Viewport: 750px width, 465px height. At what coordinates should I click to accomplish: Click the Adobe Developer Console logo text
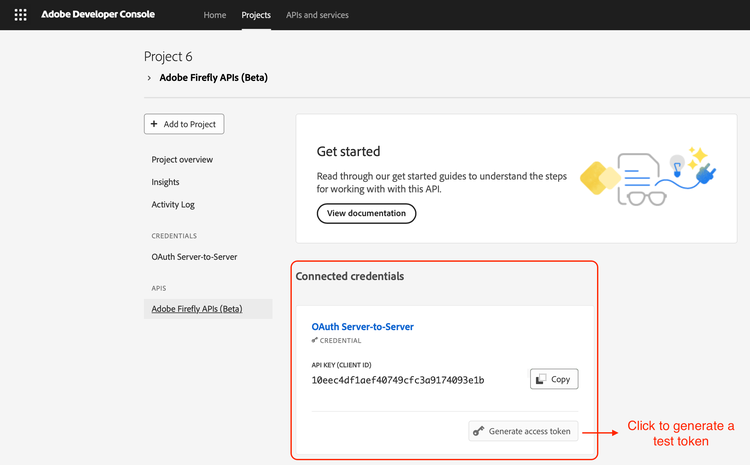[x=98, y=14]
